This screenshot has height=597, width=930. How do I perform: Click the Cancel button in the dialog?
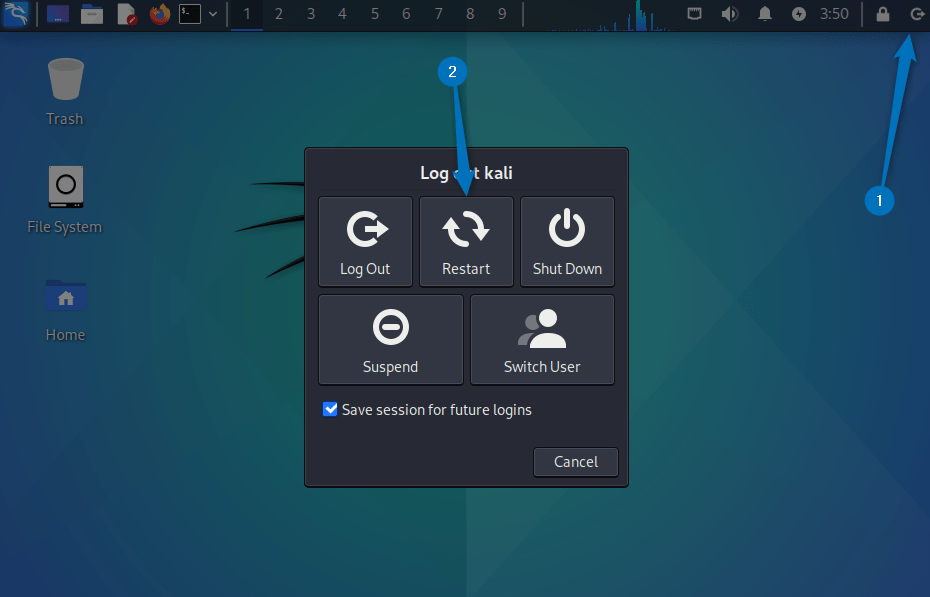pos(575,462)
